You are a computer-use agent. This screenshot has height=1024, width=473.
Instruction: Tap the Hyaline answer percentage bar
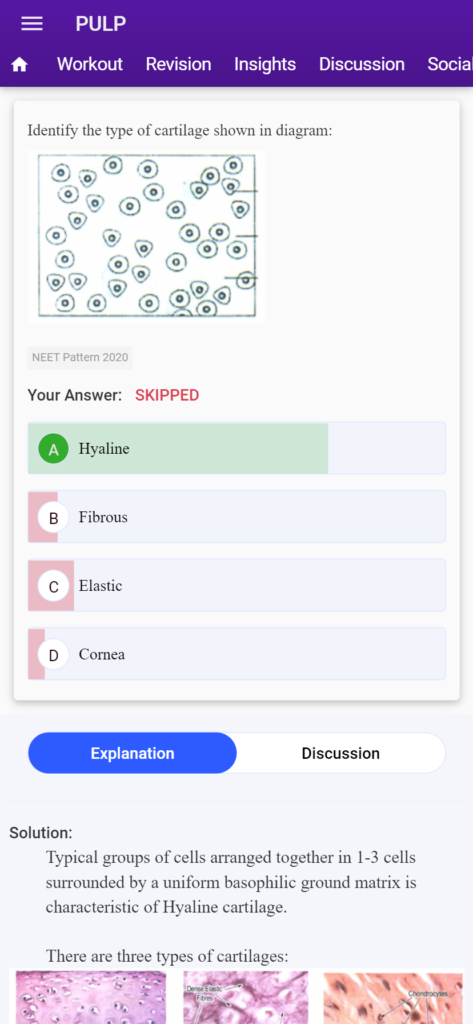(178, 449)
